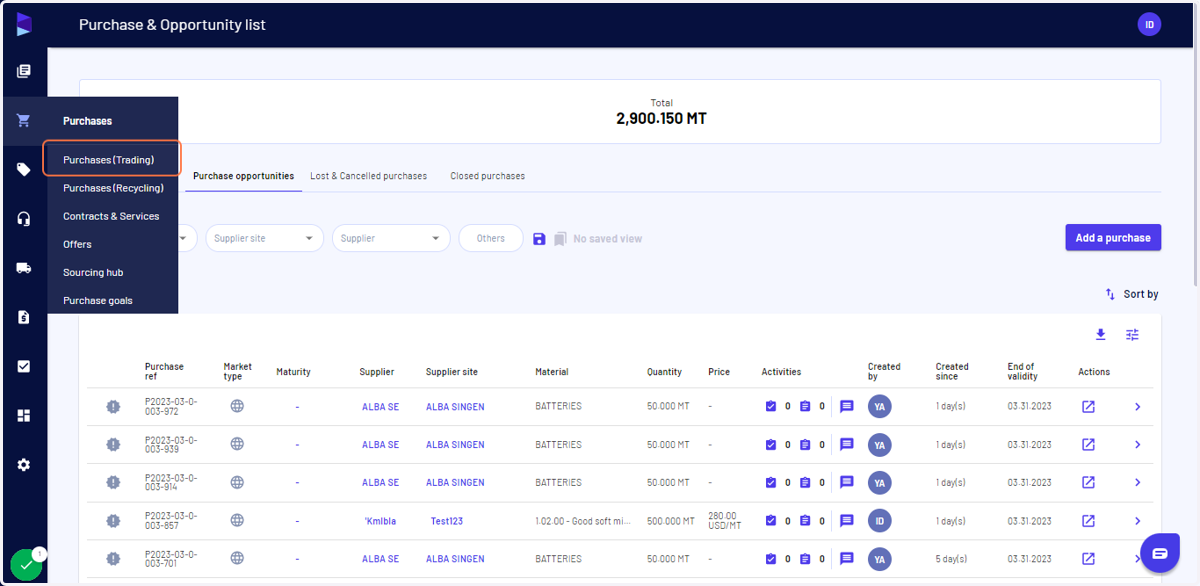The height and width of the screenshot is (586, 1200).
Task: Open the ID user avatar menu
Action: click(x=1149, y=24)
